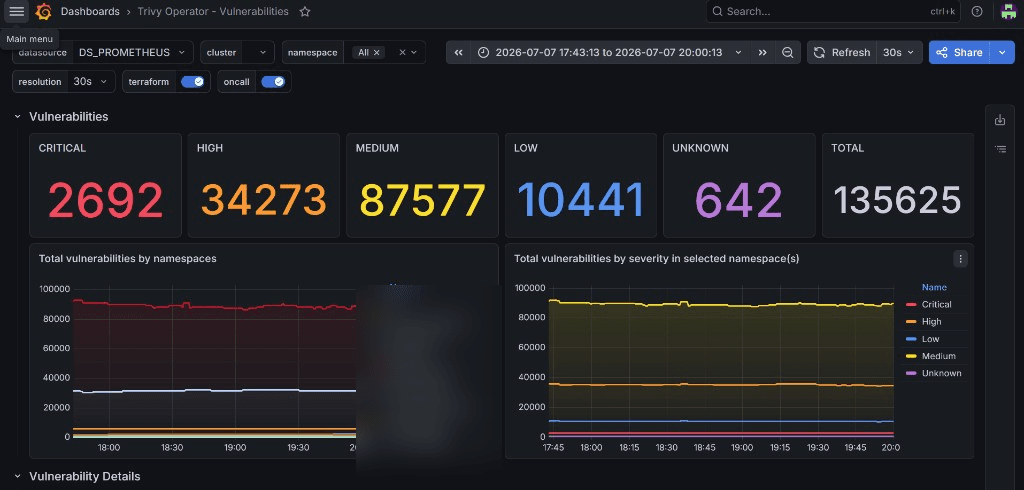Toggle High series in legend
Screen dimensions: 1024x490
tap(931, 321)
